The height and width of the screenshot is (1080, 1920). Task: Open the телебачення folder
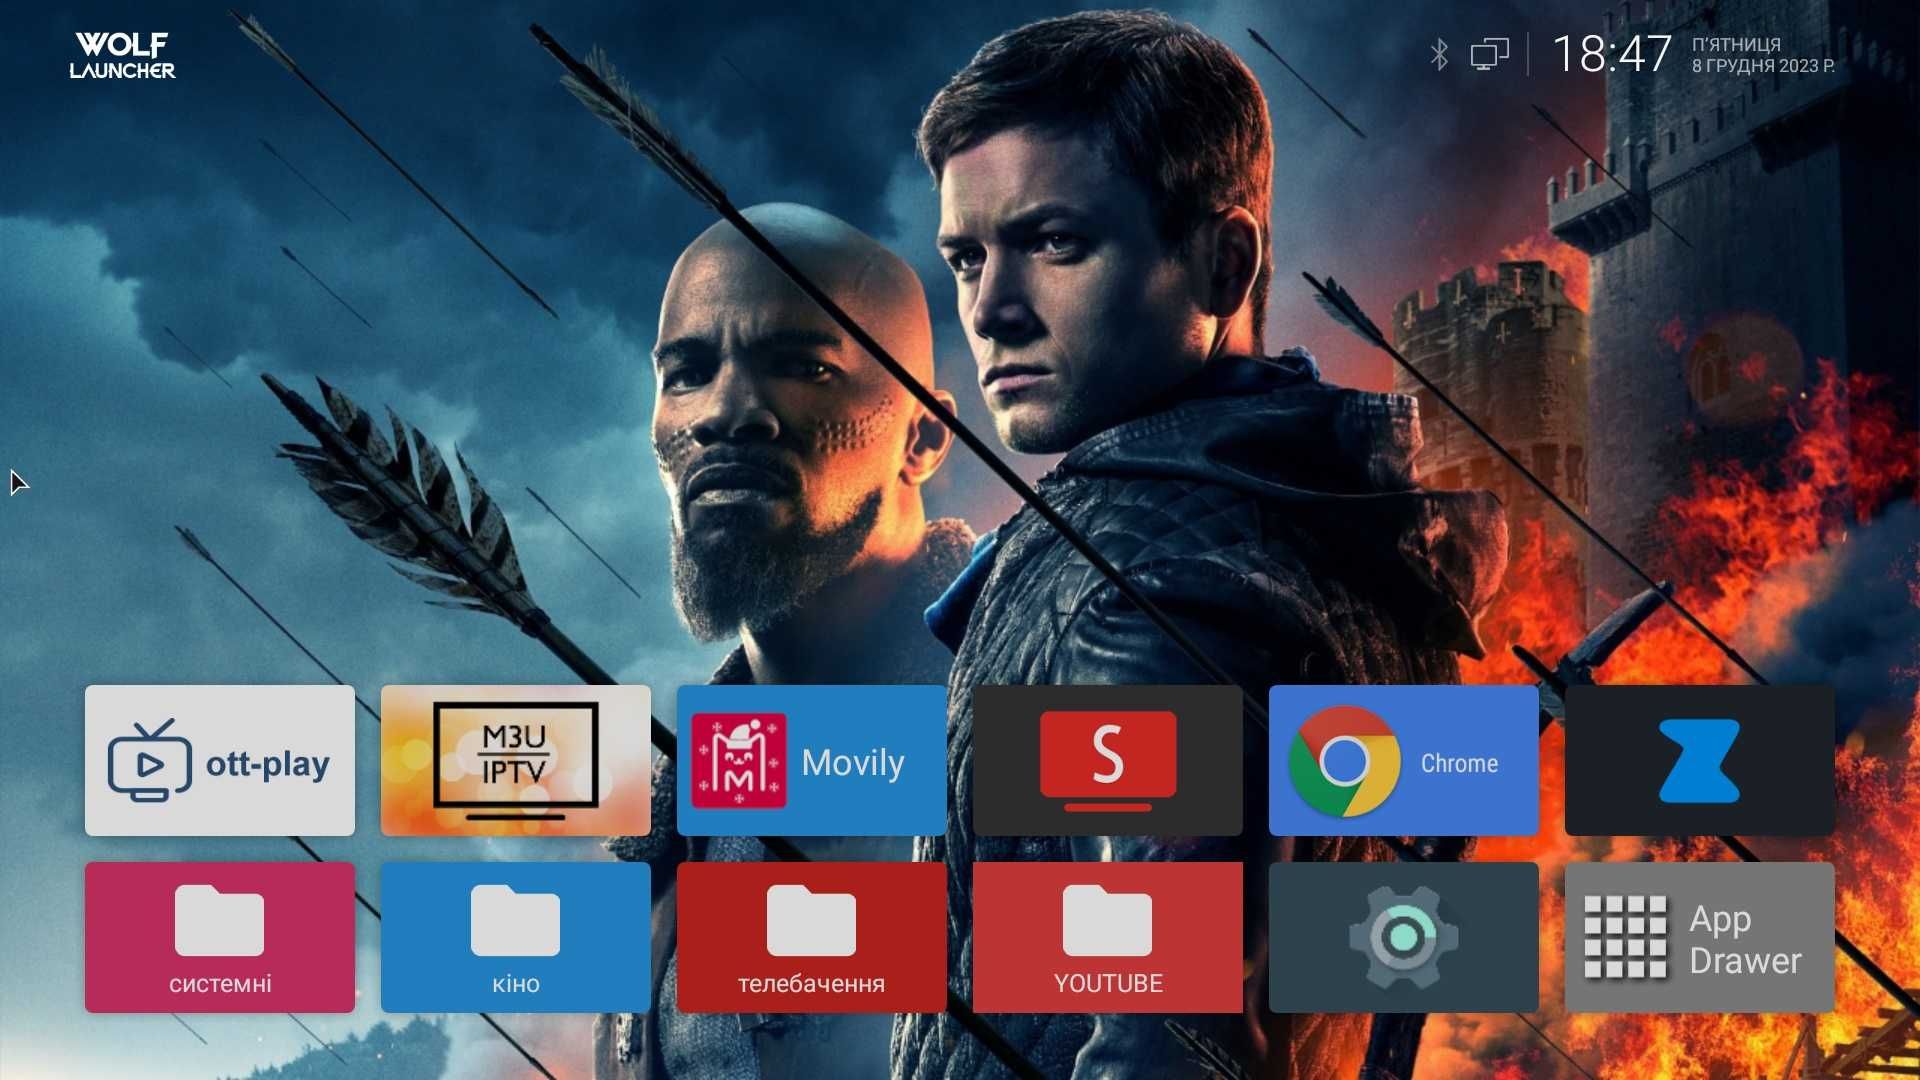click(812, 937)
